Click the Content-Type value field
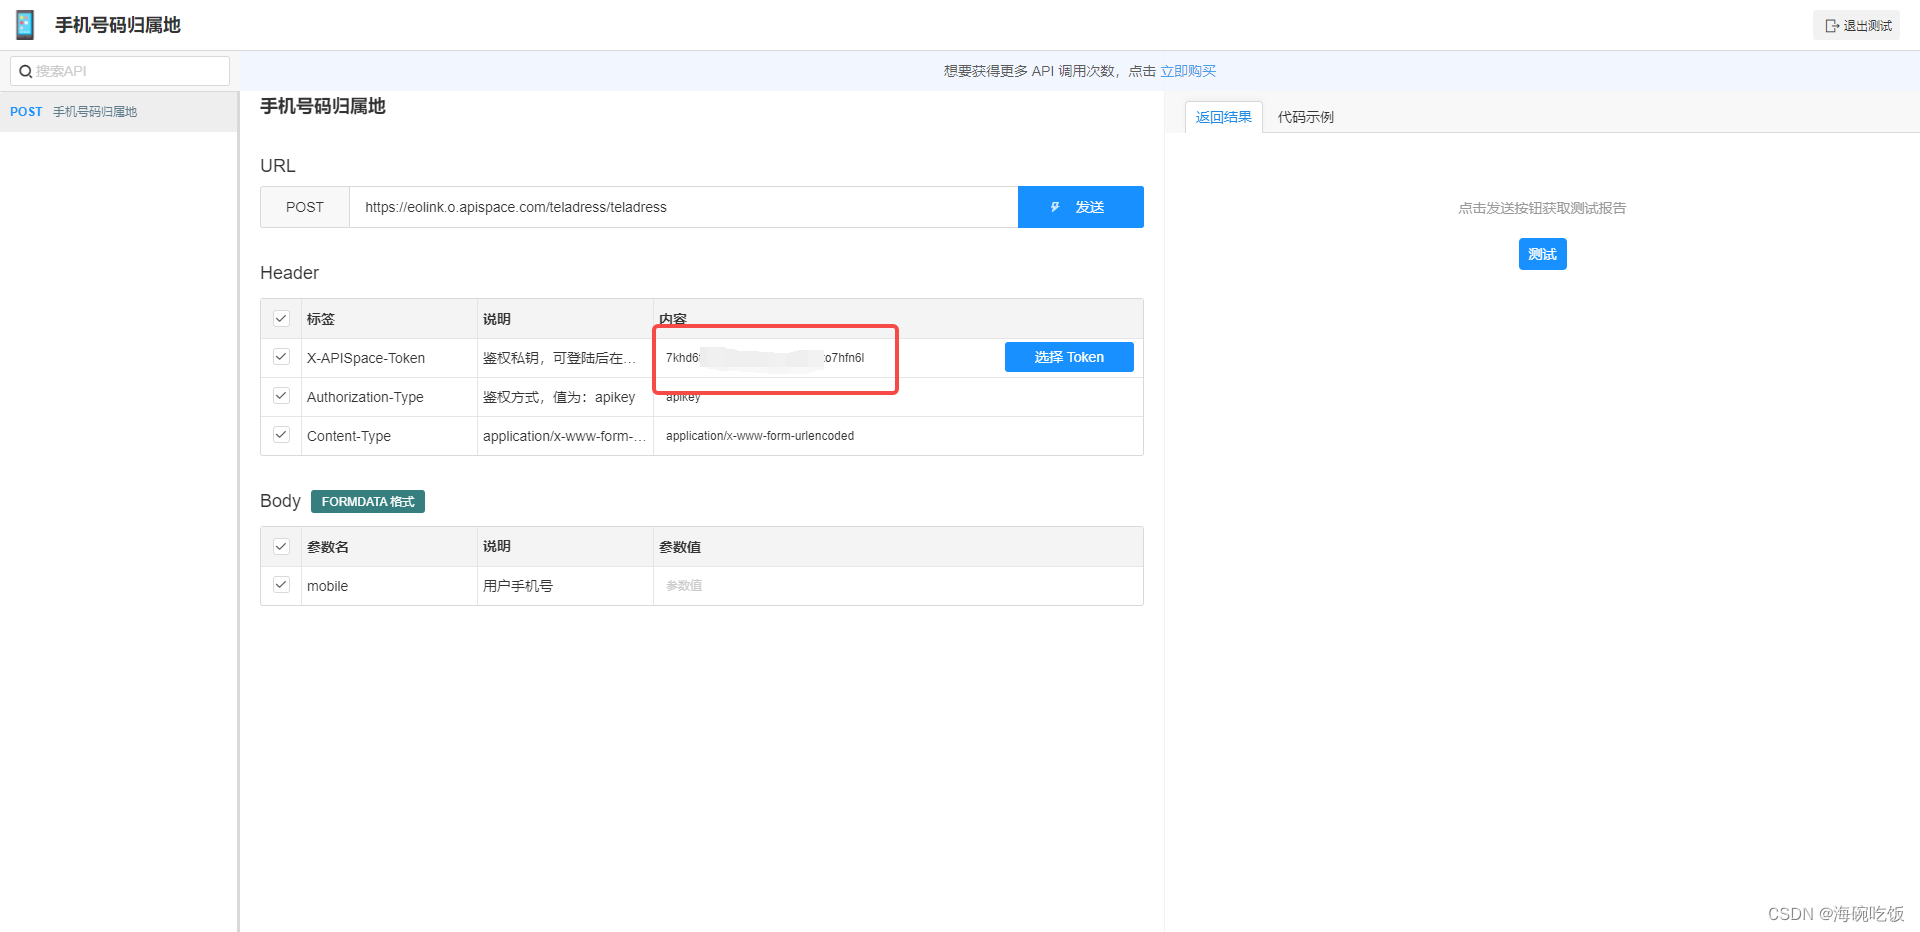The image size is (1920, 932). tap(898, 436)
